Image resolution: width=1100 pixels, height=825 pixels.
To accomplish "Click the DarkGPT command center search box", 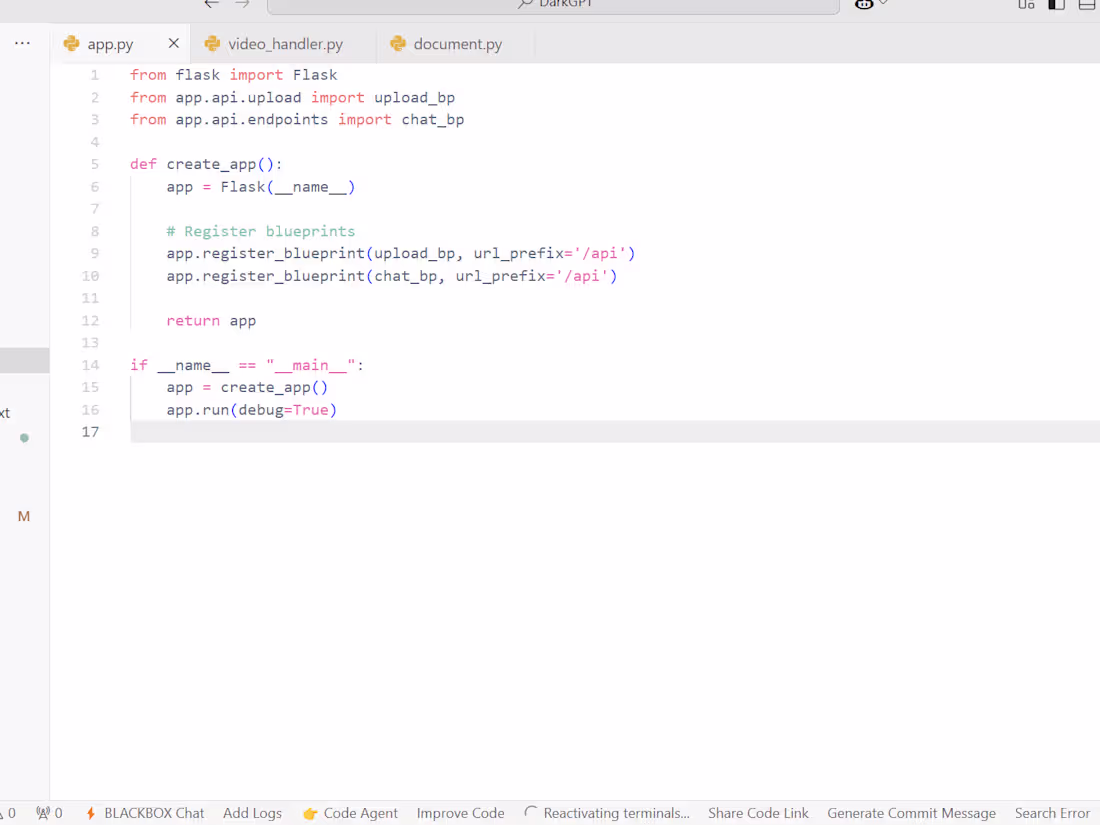I will click(x=553, y=5).
